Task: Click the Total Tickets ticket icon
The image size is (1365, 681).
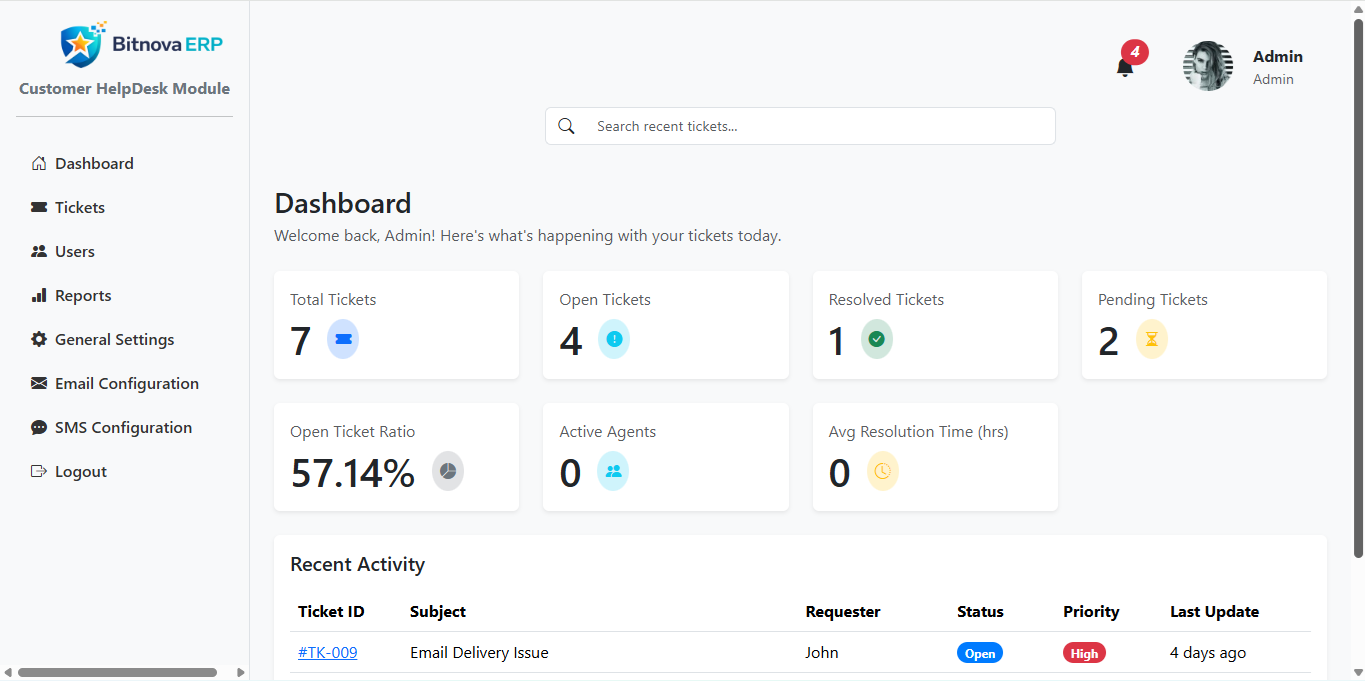Action: pyautogui.click(x=343, y=340)
